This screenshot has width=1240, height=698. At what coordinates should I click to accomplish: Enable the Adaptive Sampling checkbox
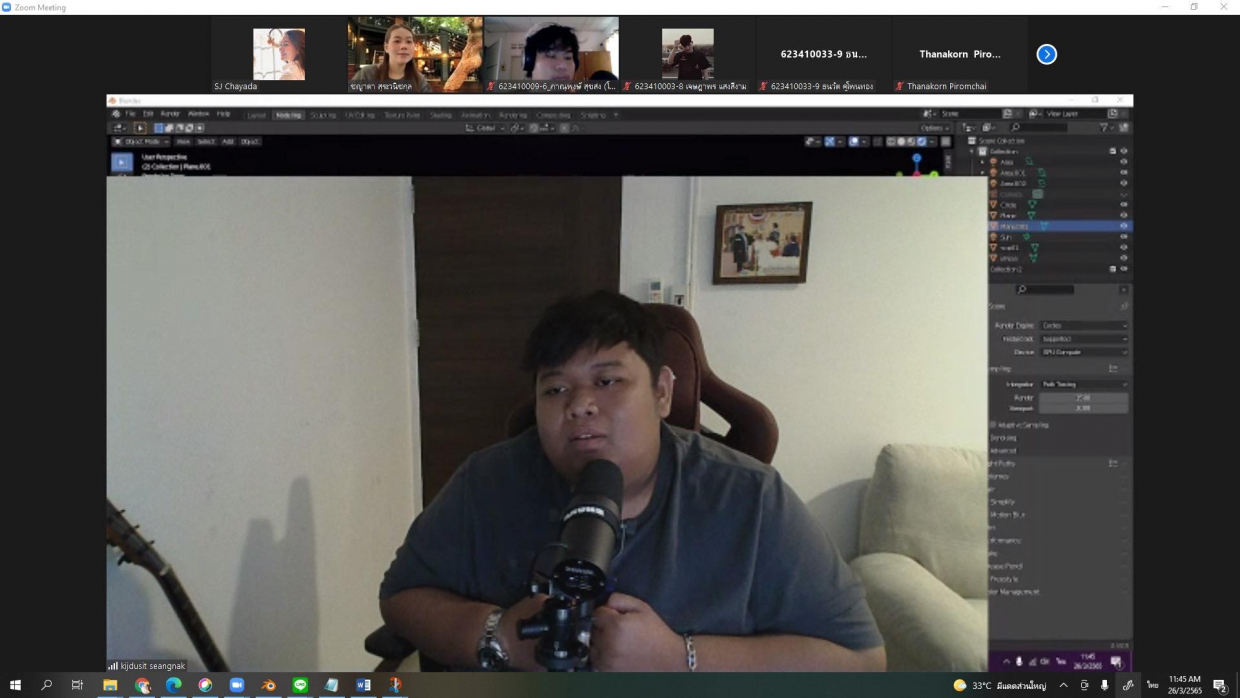coord(993,425)
